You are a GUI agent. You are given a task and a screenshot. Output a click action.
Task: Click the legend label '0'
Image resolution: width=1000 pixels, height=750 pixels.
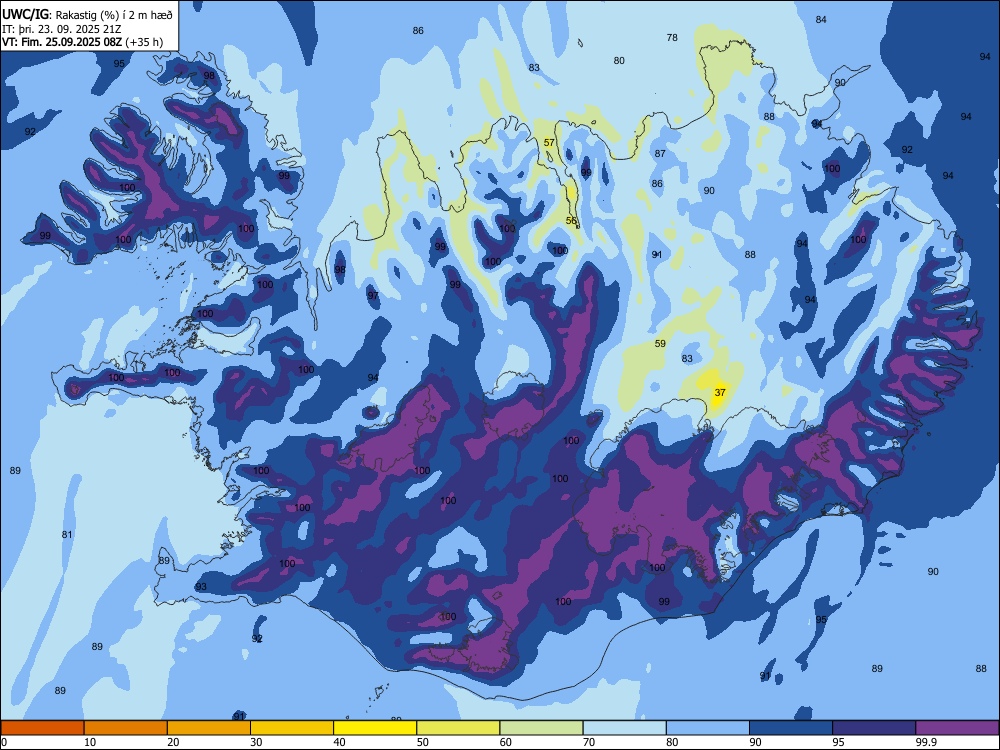pyautogui.click(x=4, y=742)
